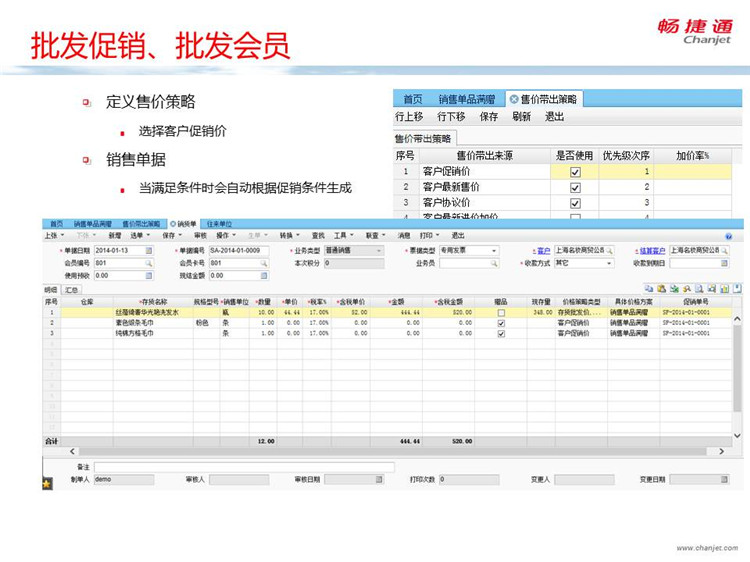Click blue 客户 label link
The image size is (750, 562).
[x=543, y=251]
